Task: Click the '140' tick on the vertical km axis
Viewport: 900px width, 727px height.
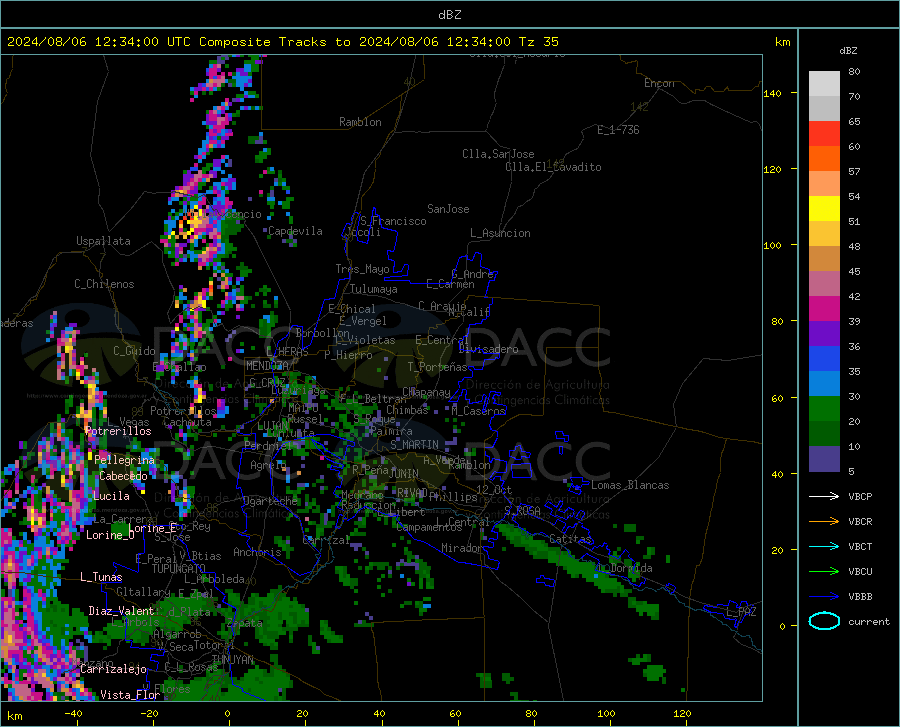Action: (772, 93)
